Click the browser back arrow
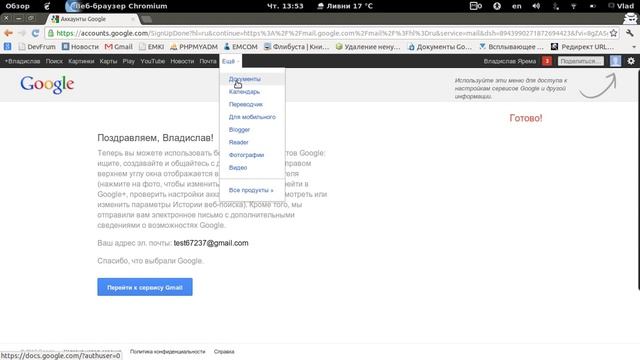 8,33
